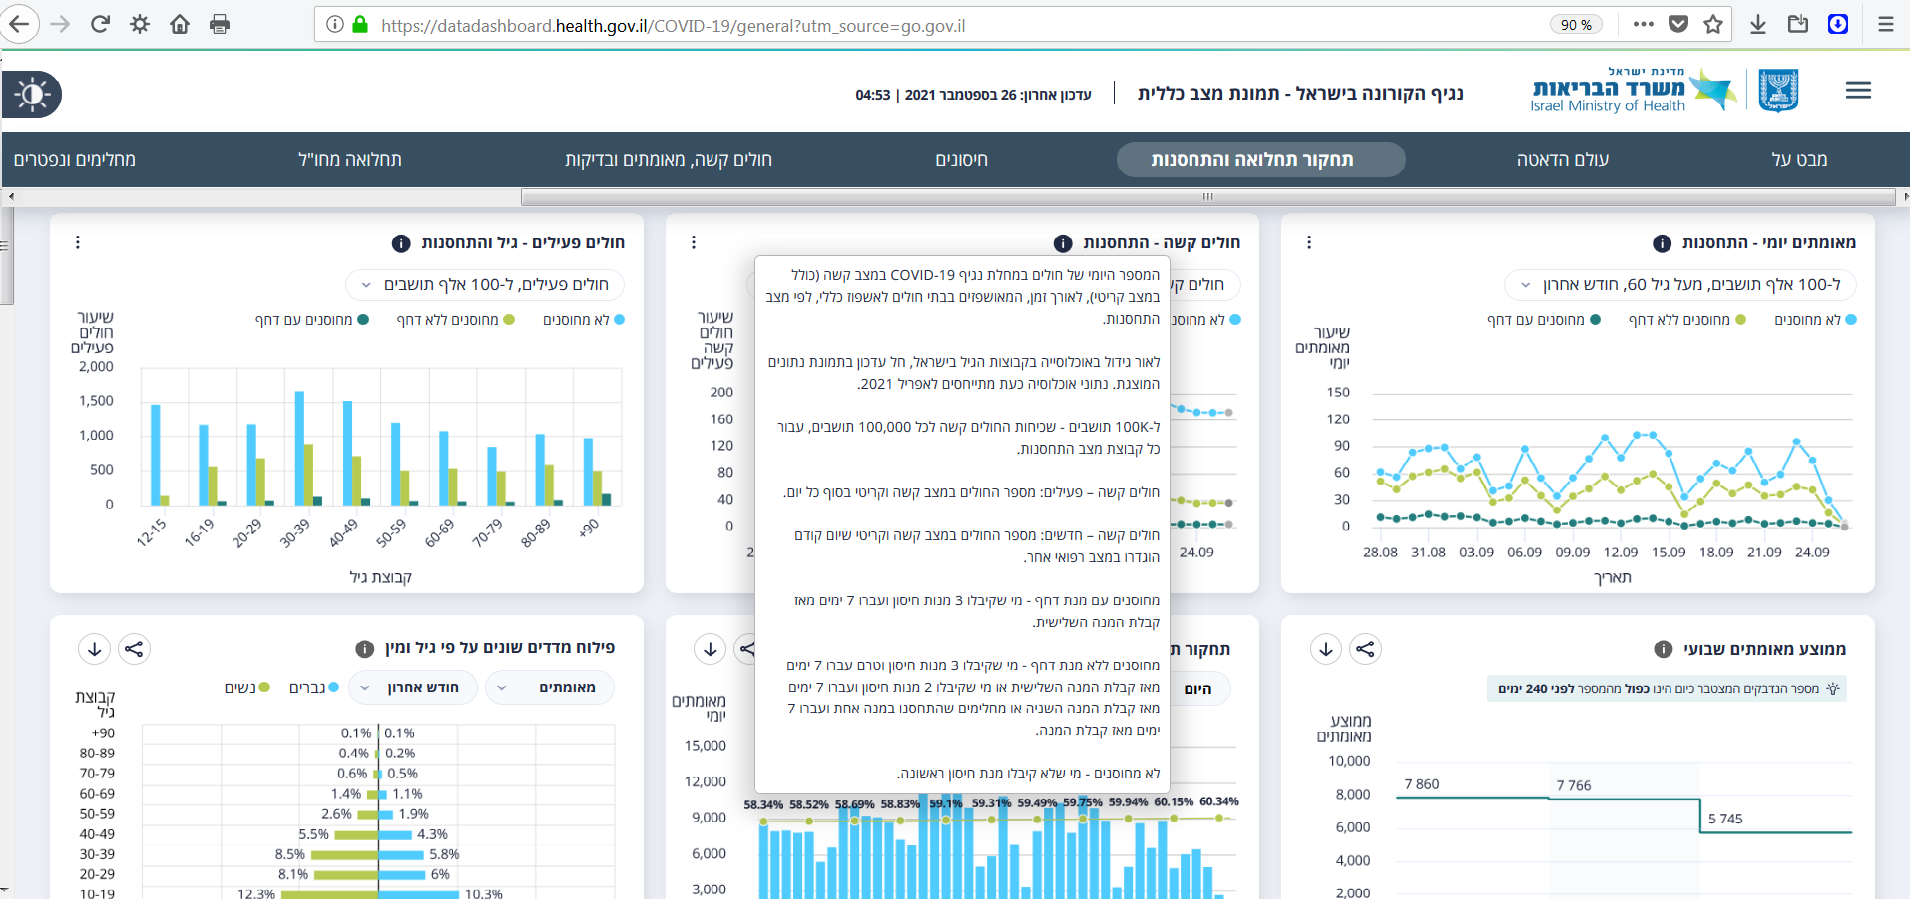
Task: Click the 30-39 bar group in age chart
Action: [308, 449]
